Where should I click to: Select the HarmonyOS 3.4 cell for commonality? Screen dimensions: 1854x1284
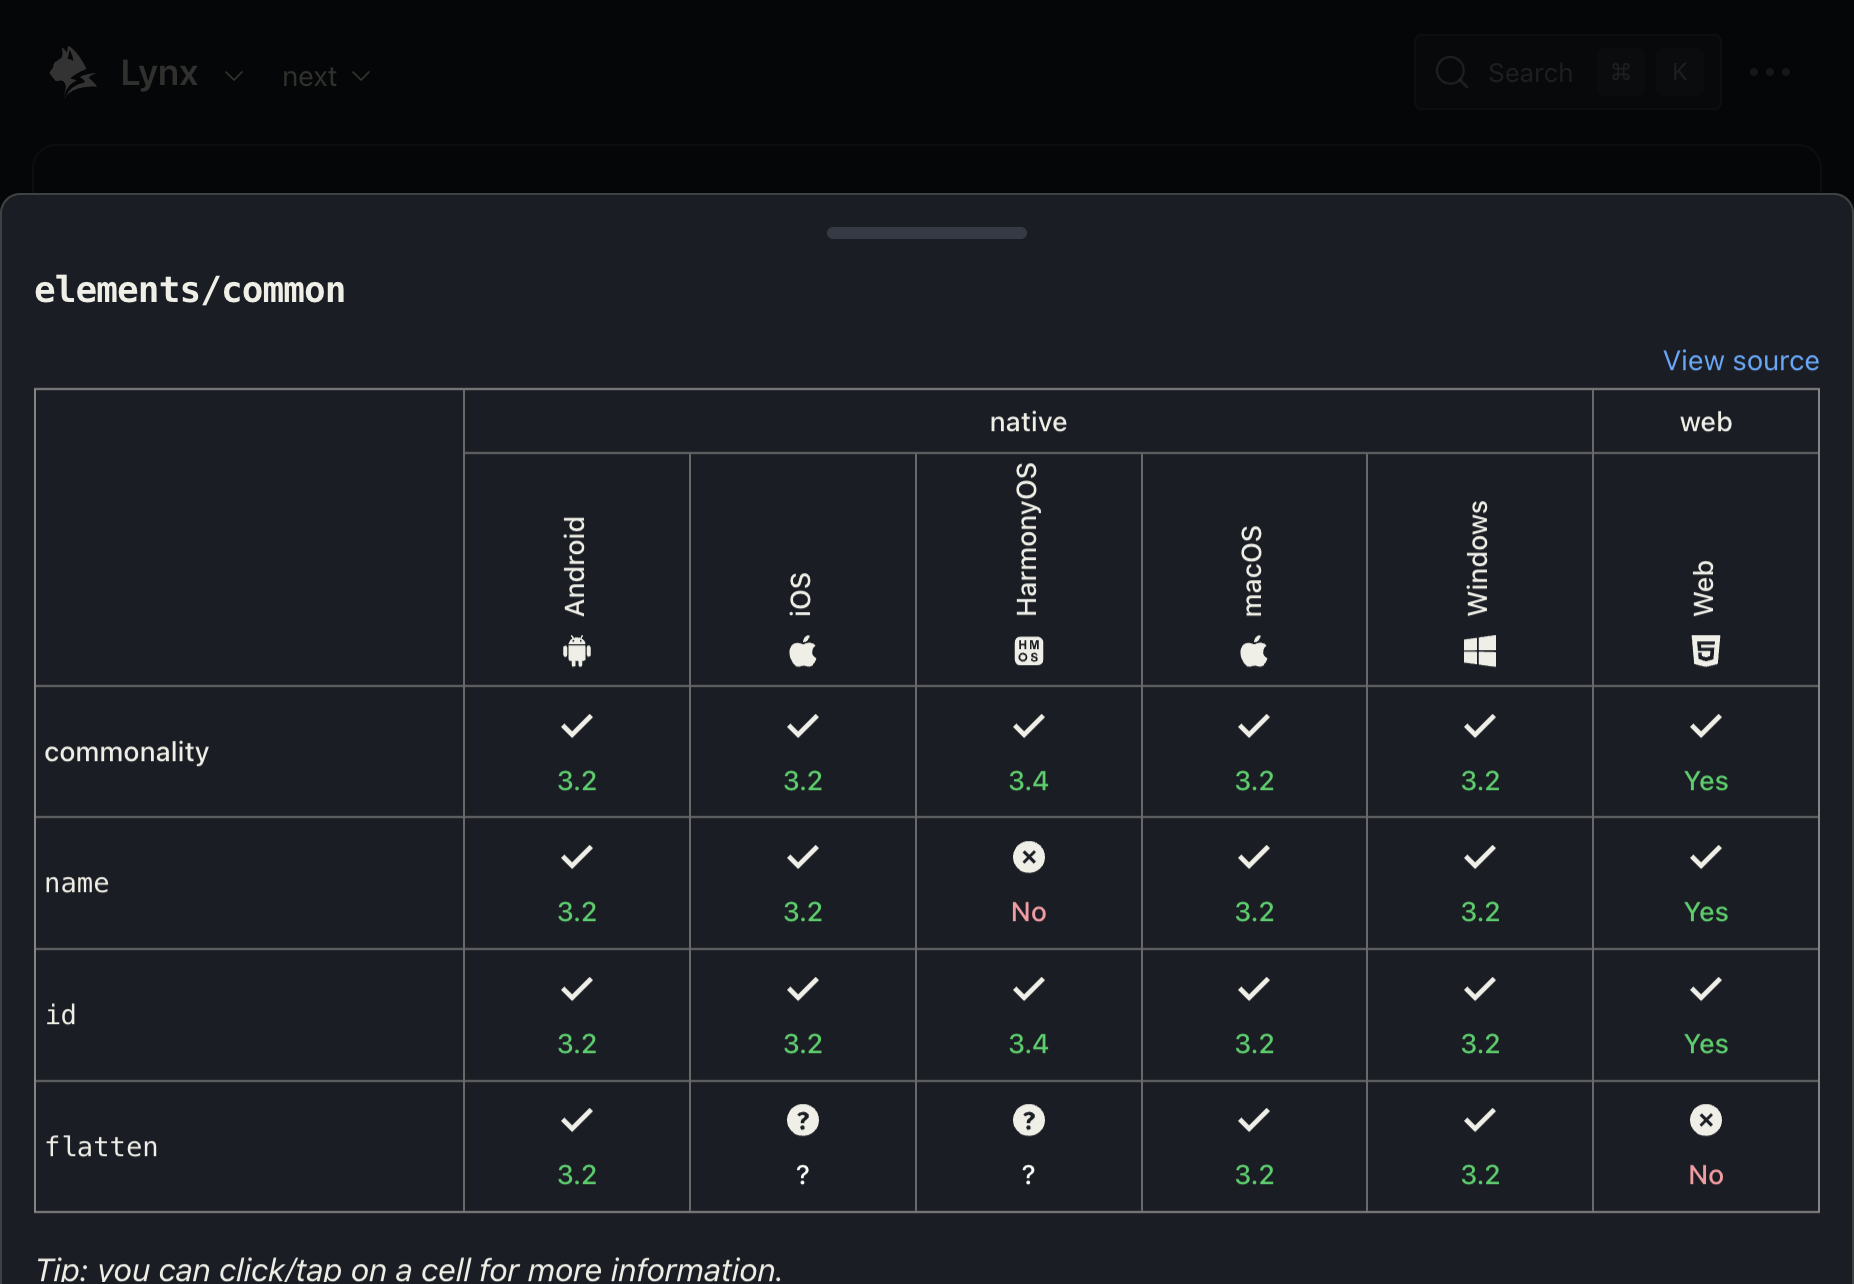coord(1028,752)
